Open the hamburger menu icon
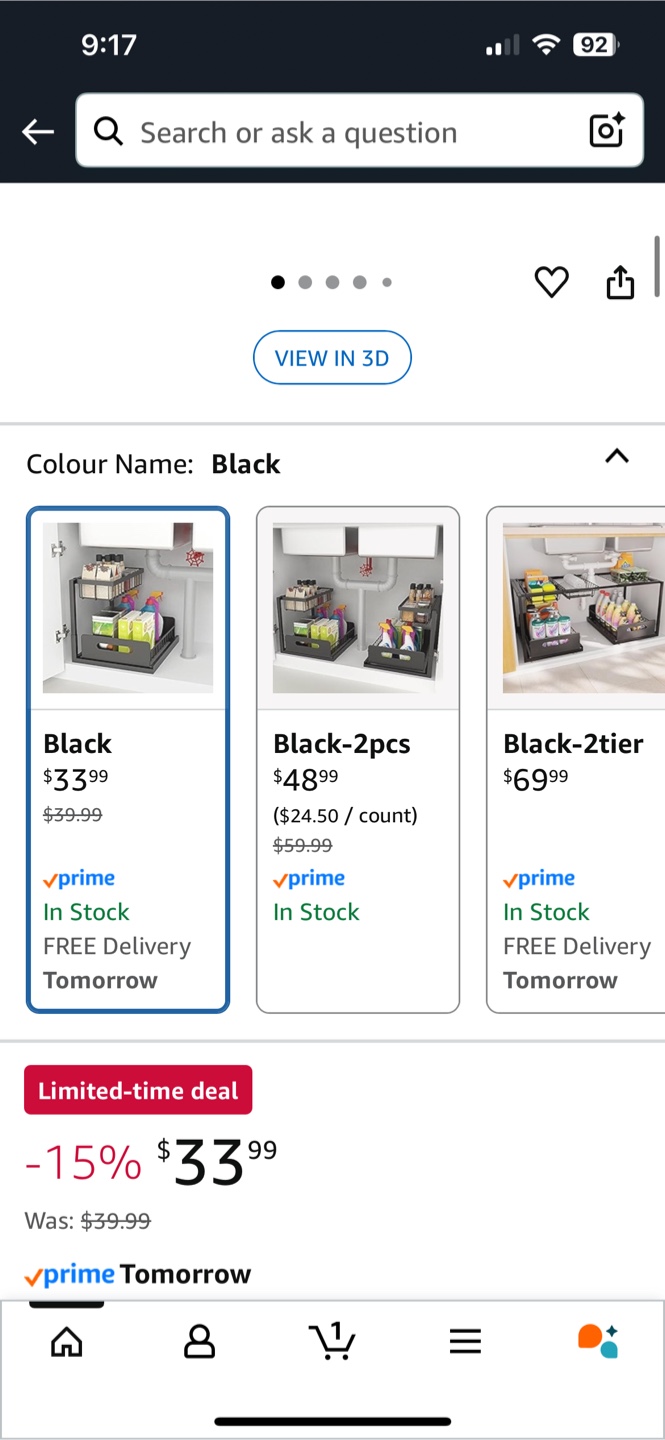The width and height of the screenshot is (665, 1440). [465, 1341]
